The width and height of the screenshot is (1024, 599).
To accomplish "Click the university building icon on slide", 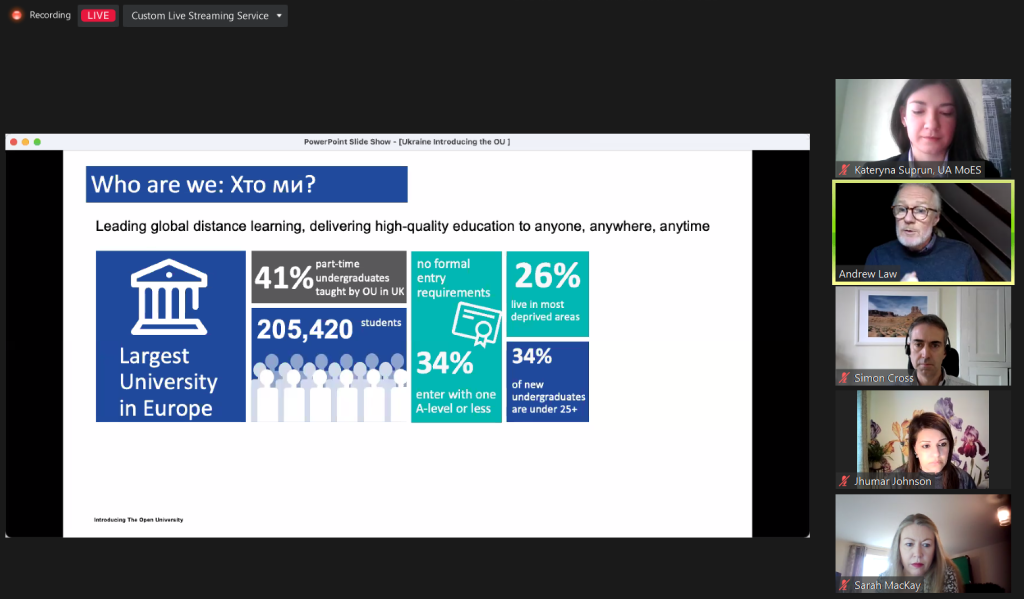I will [x=169, y=297].
